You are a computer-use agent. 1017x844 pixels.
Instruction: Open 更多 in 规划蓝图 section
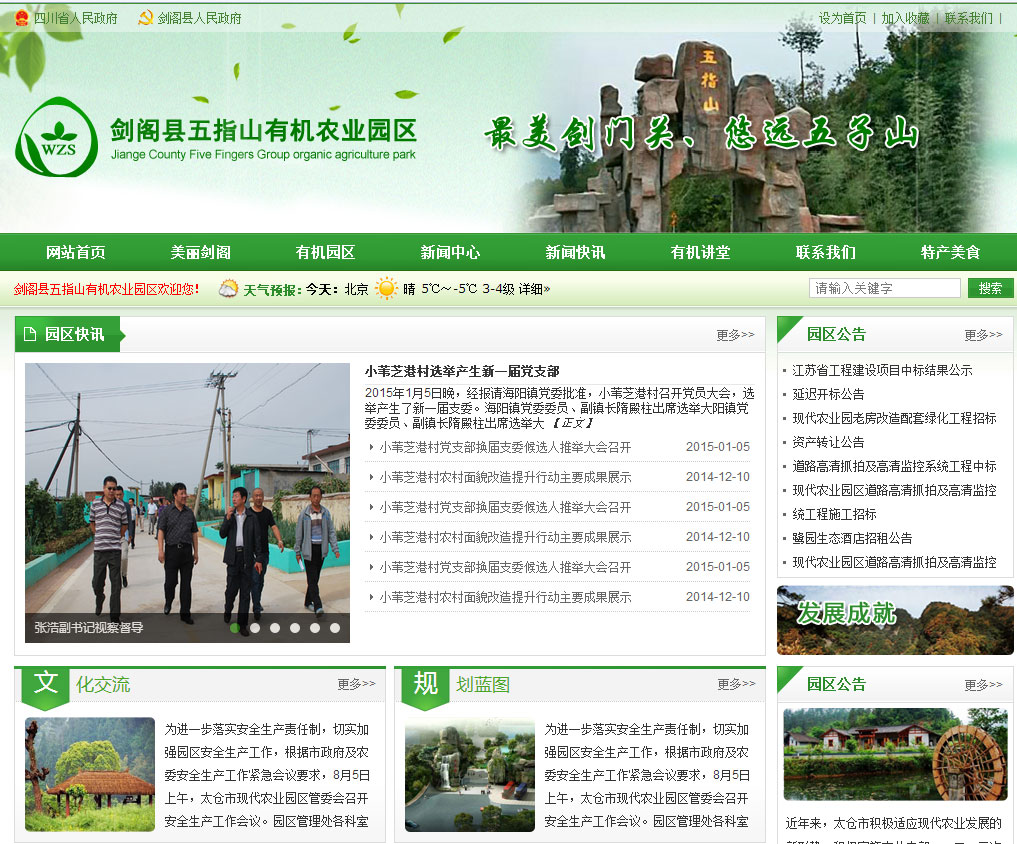pyautogui.click(x=736, y=684)
